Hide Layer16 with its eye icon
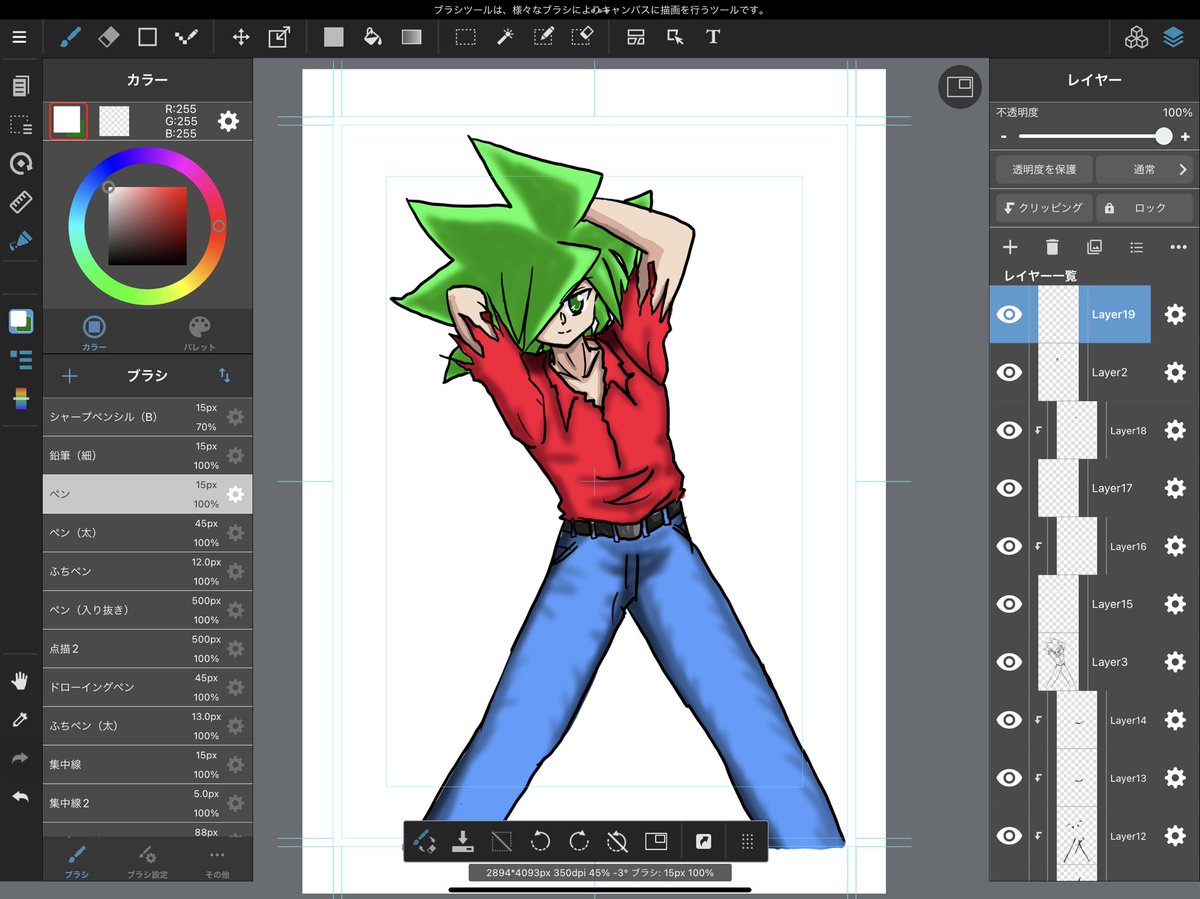 [x=1009, y=546]
